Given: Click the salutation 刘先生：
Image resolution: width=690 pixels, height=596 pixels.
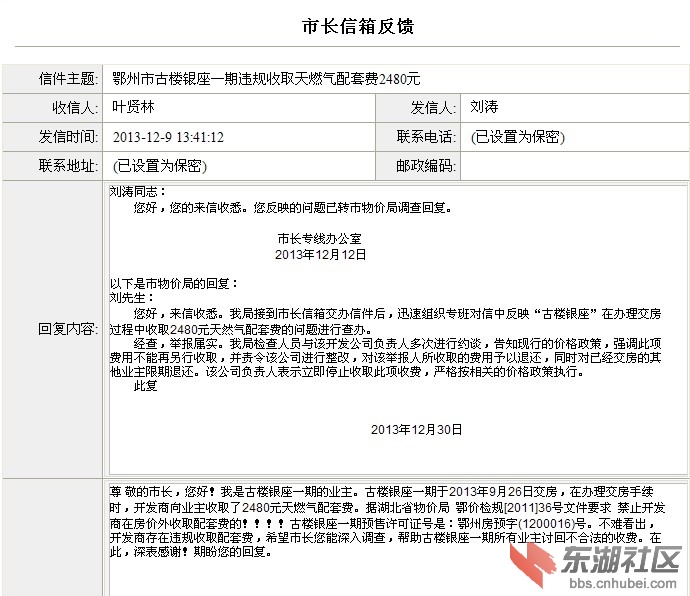Looking at the screenshot, I should [x=132, y=298].
